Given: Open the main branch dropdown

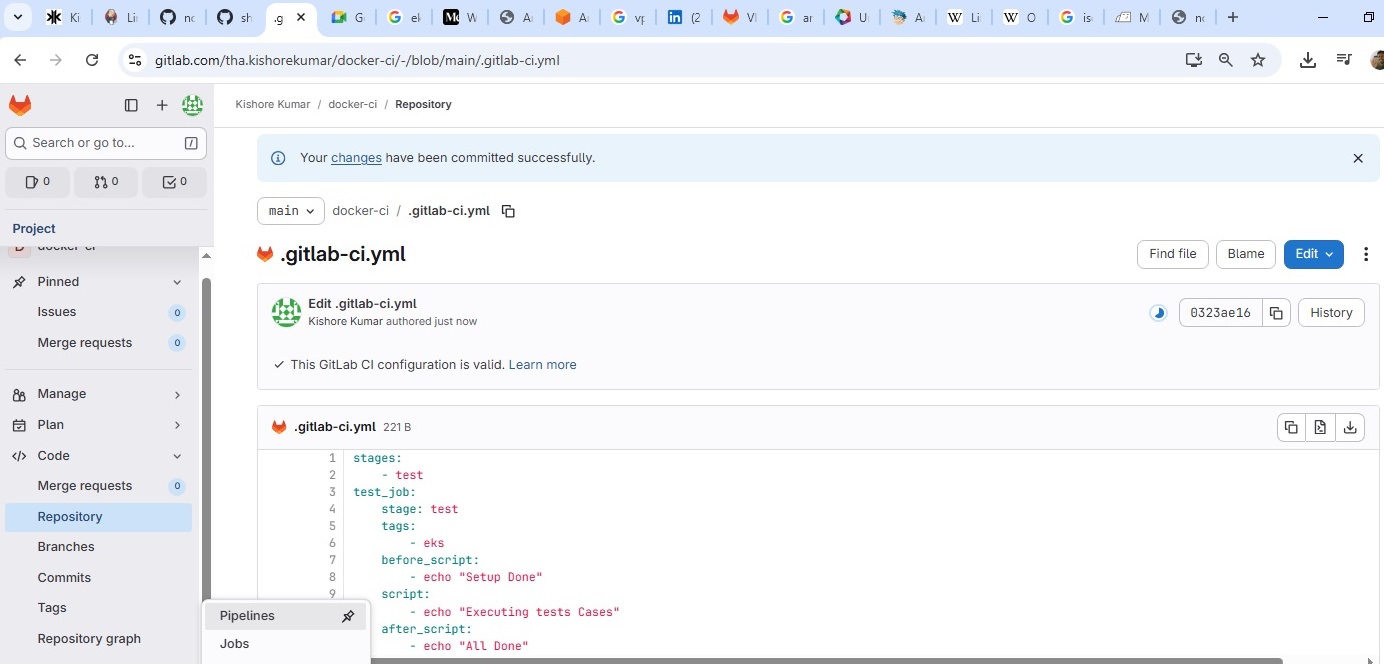Looking at the screenshot, I should [291, 211].
